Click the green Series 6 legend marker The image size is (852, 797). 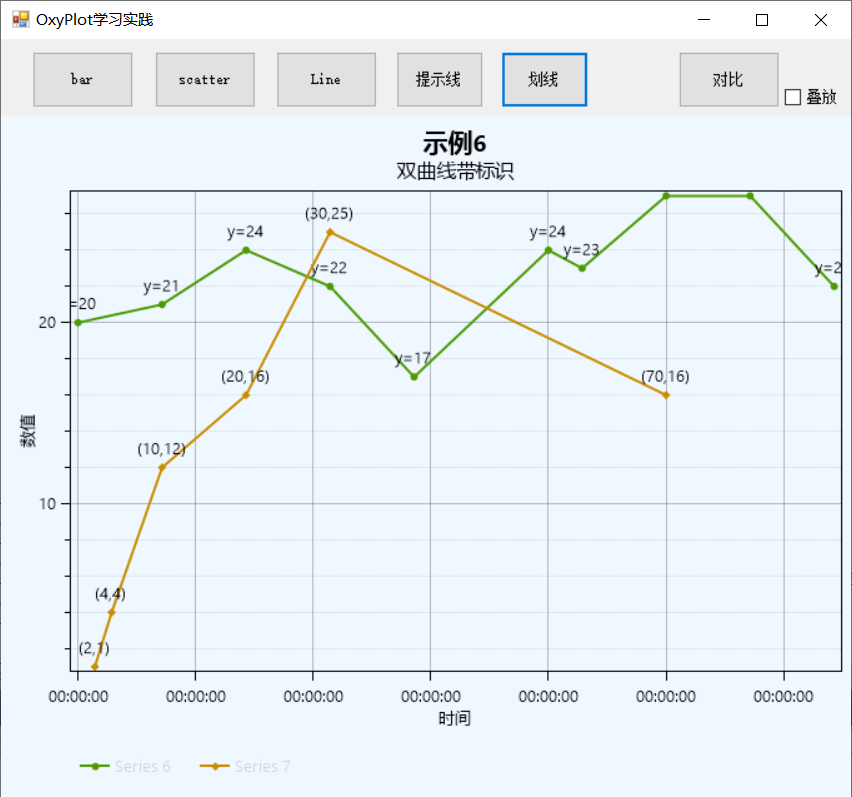pyautogui.click(x=95, y=767)
